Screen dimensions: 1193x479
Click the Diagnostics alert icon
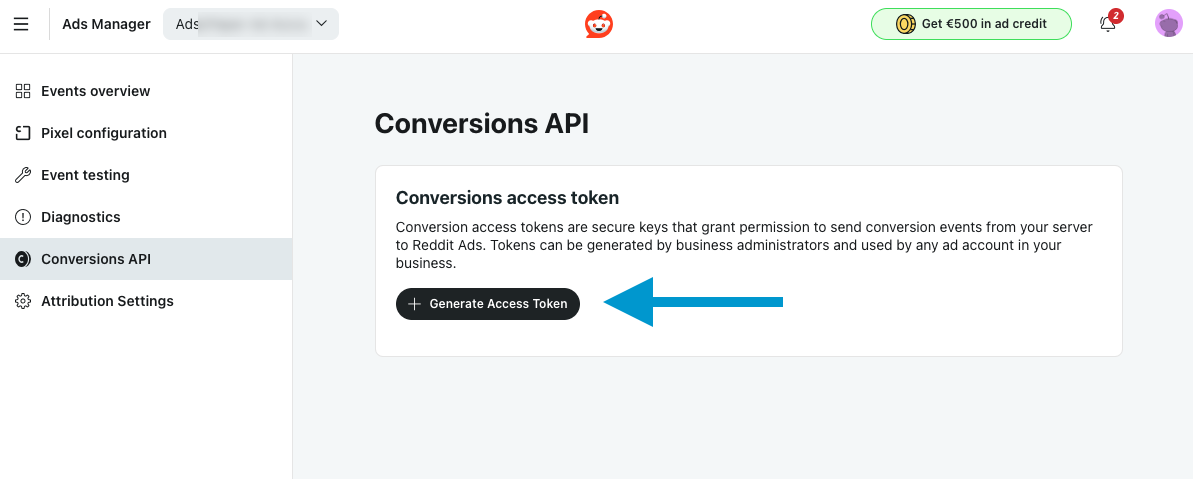[x=23, y=217]
